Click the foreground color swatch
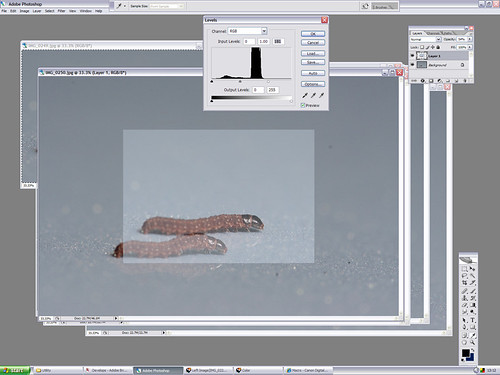The height and width of the screenshot is (375, 500). 466,353
